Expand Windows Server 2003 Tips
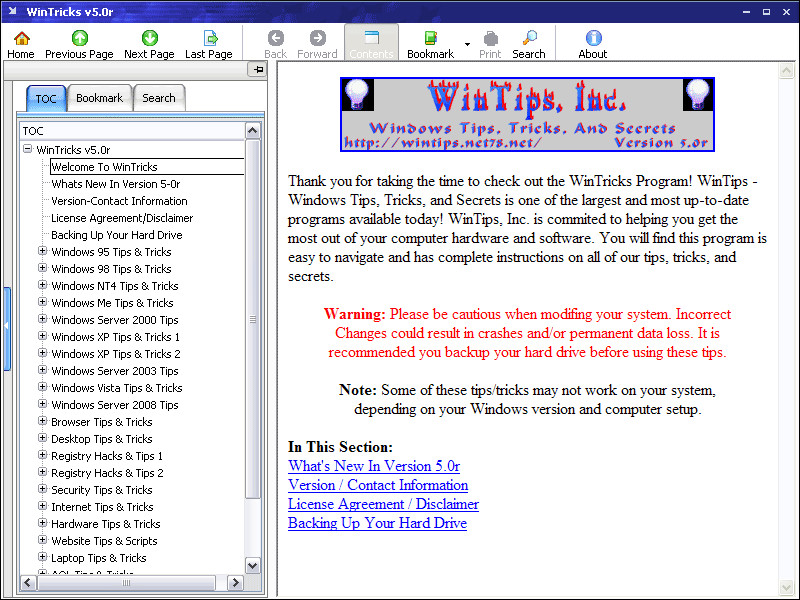Image resolution: width=800 pixels, height=600 pixels. 43,370
